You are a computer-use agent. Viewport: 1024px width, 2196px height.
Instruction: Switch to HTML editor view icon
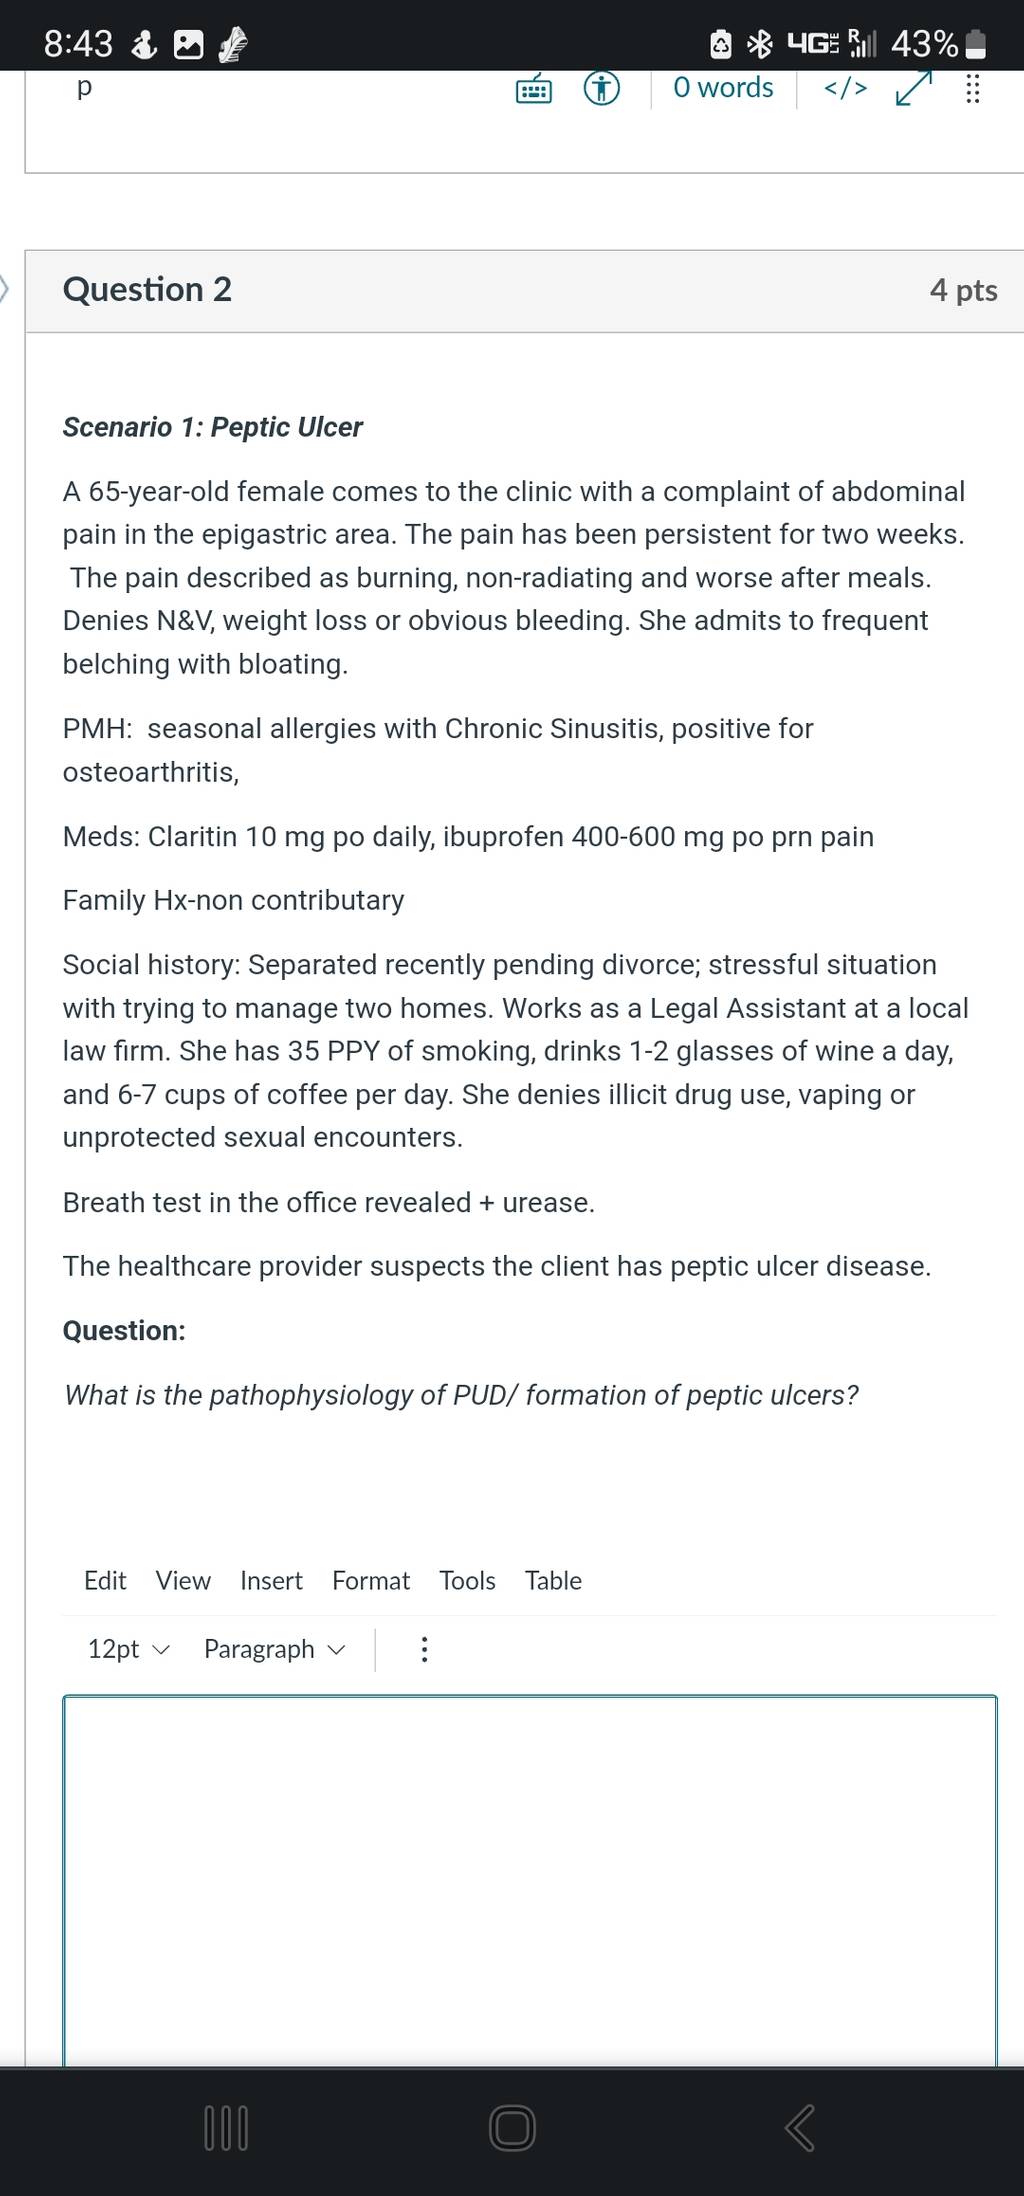pyautogui.click(x=845, y=89)
